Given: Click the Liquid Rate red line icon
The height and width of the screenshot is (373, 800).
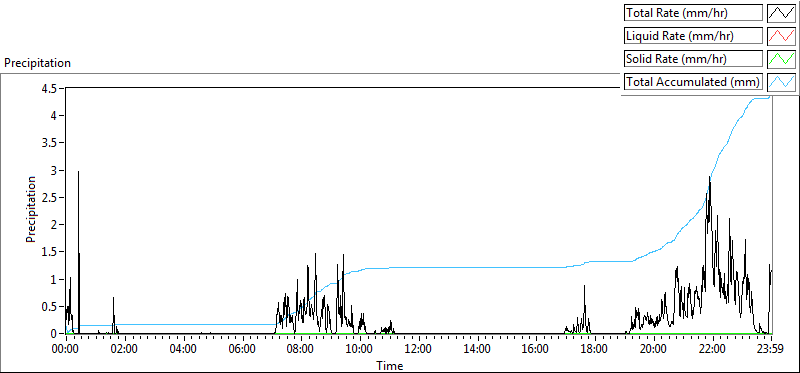Looking at the screenshot, I should tap(782, 36).
